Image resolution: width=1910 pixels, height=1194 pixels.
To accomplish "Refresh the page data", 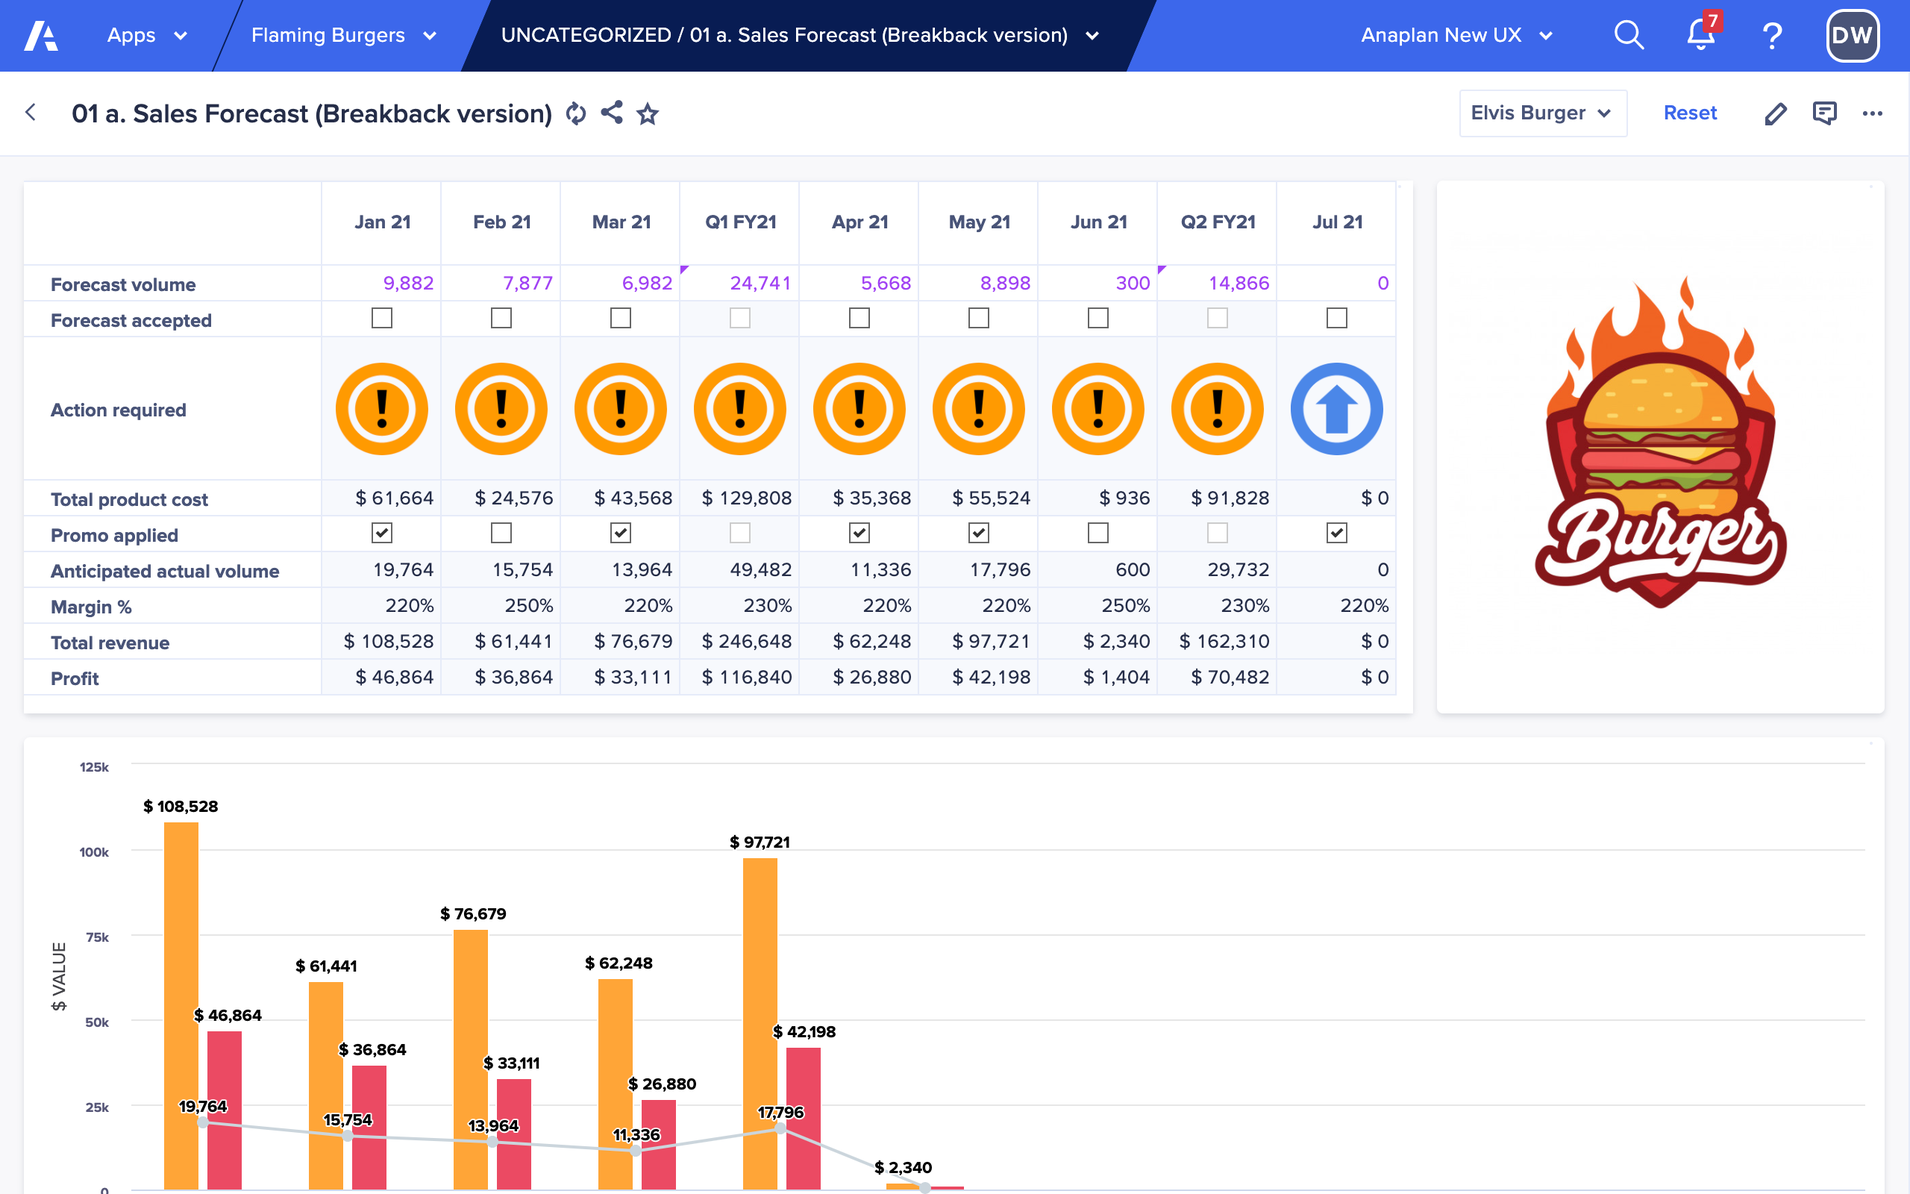I will point(576,113).
